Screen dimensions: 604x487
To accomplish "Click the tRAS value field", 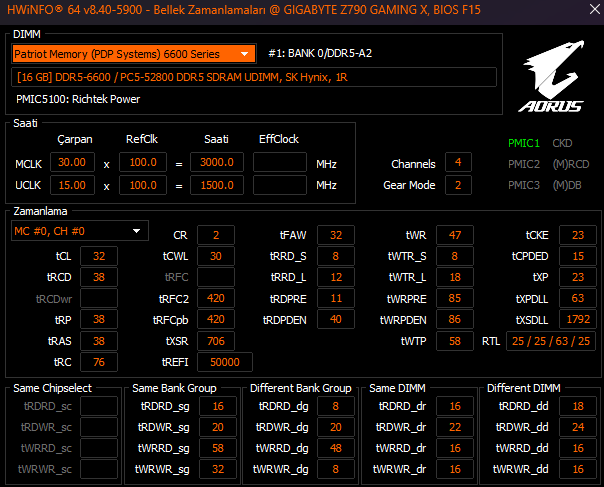I will coord(99,341).
